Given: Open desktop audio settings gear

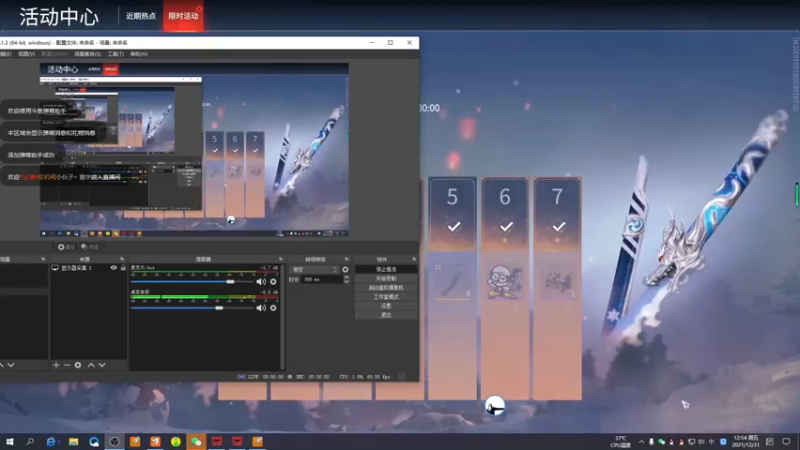Looking at the screenshot, I should 273,308.
